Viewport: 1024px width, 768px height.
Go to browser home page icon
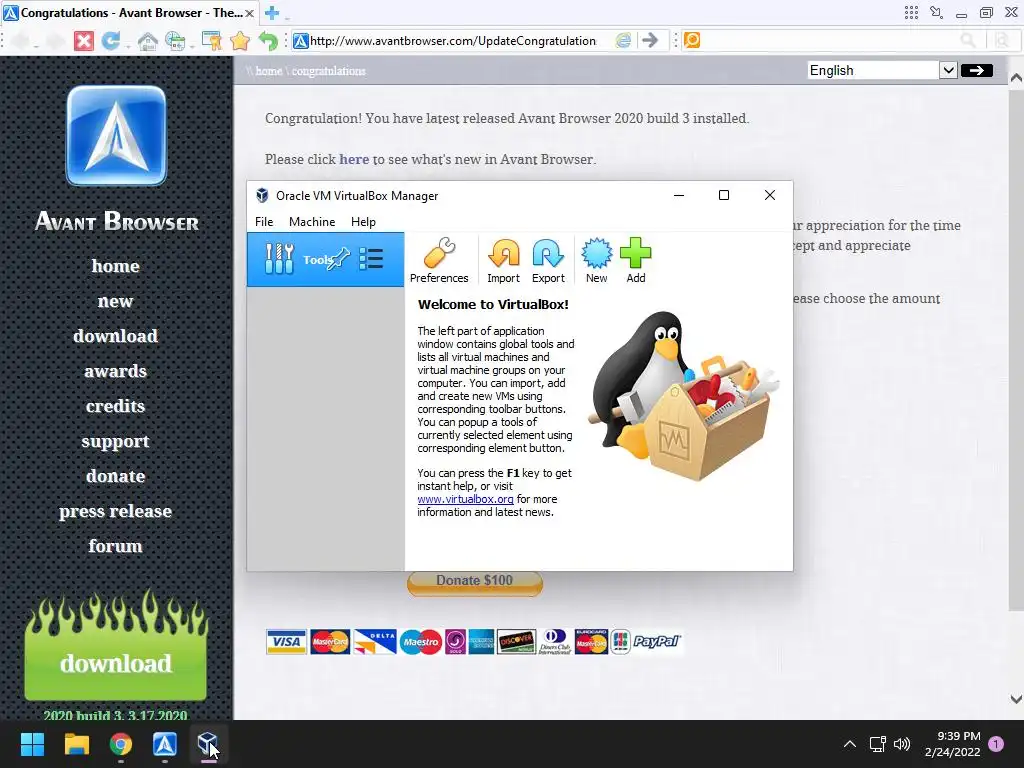click(x=148, y=40)
